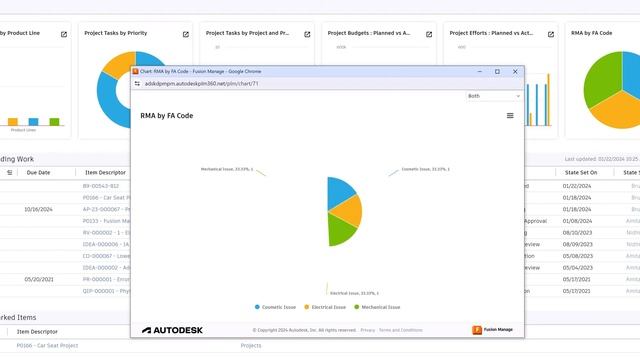This screenshot has height=360, width=640.
Task: Pop out Project Tasks by Project chart
Action: coord(307,34)
